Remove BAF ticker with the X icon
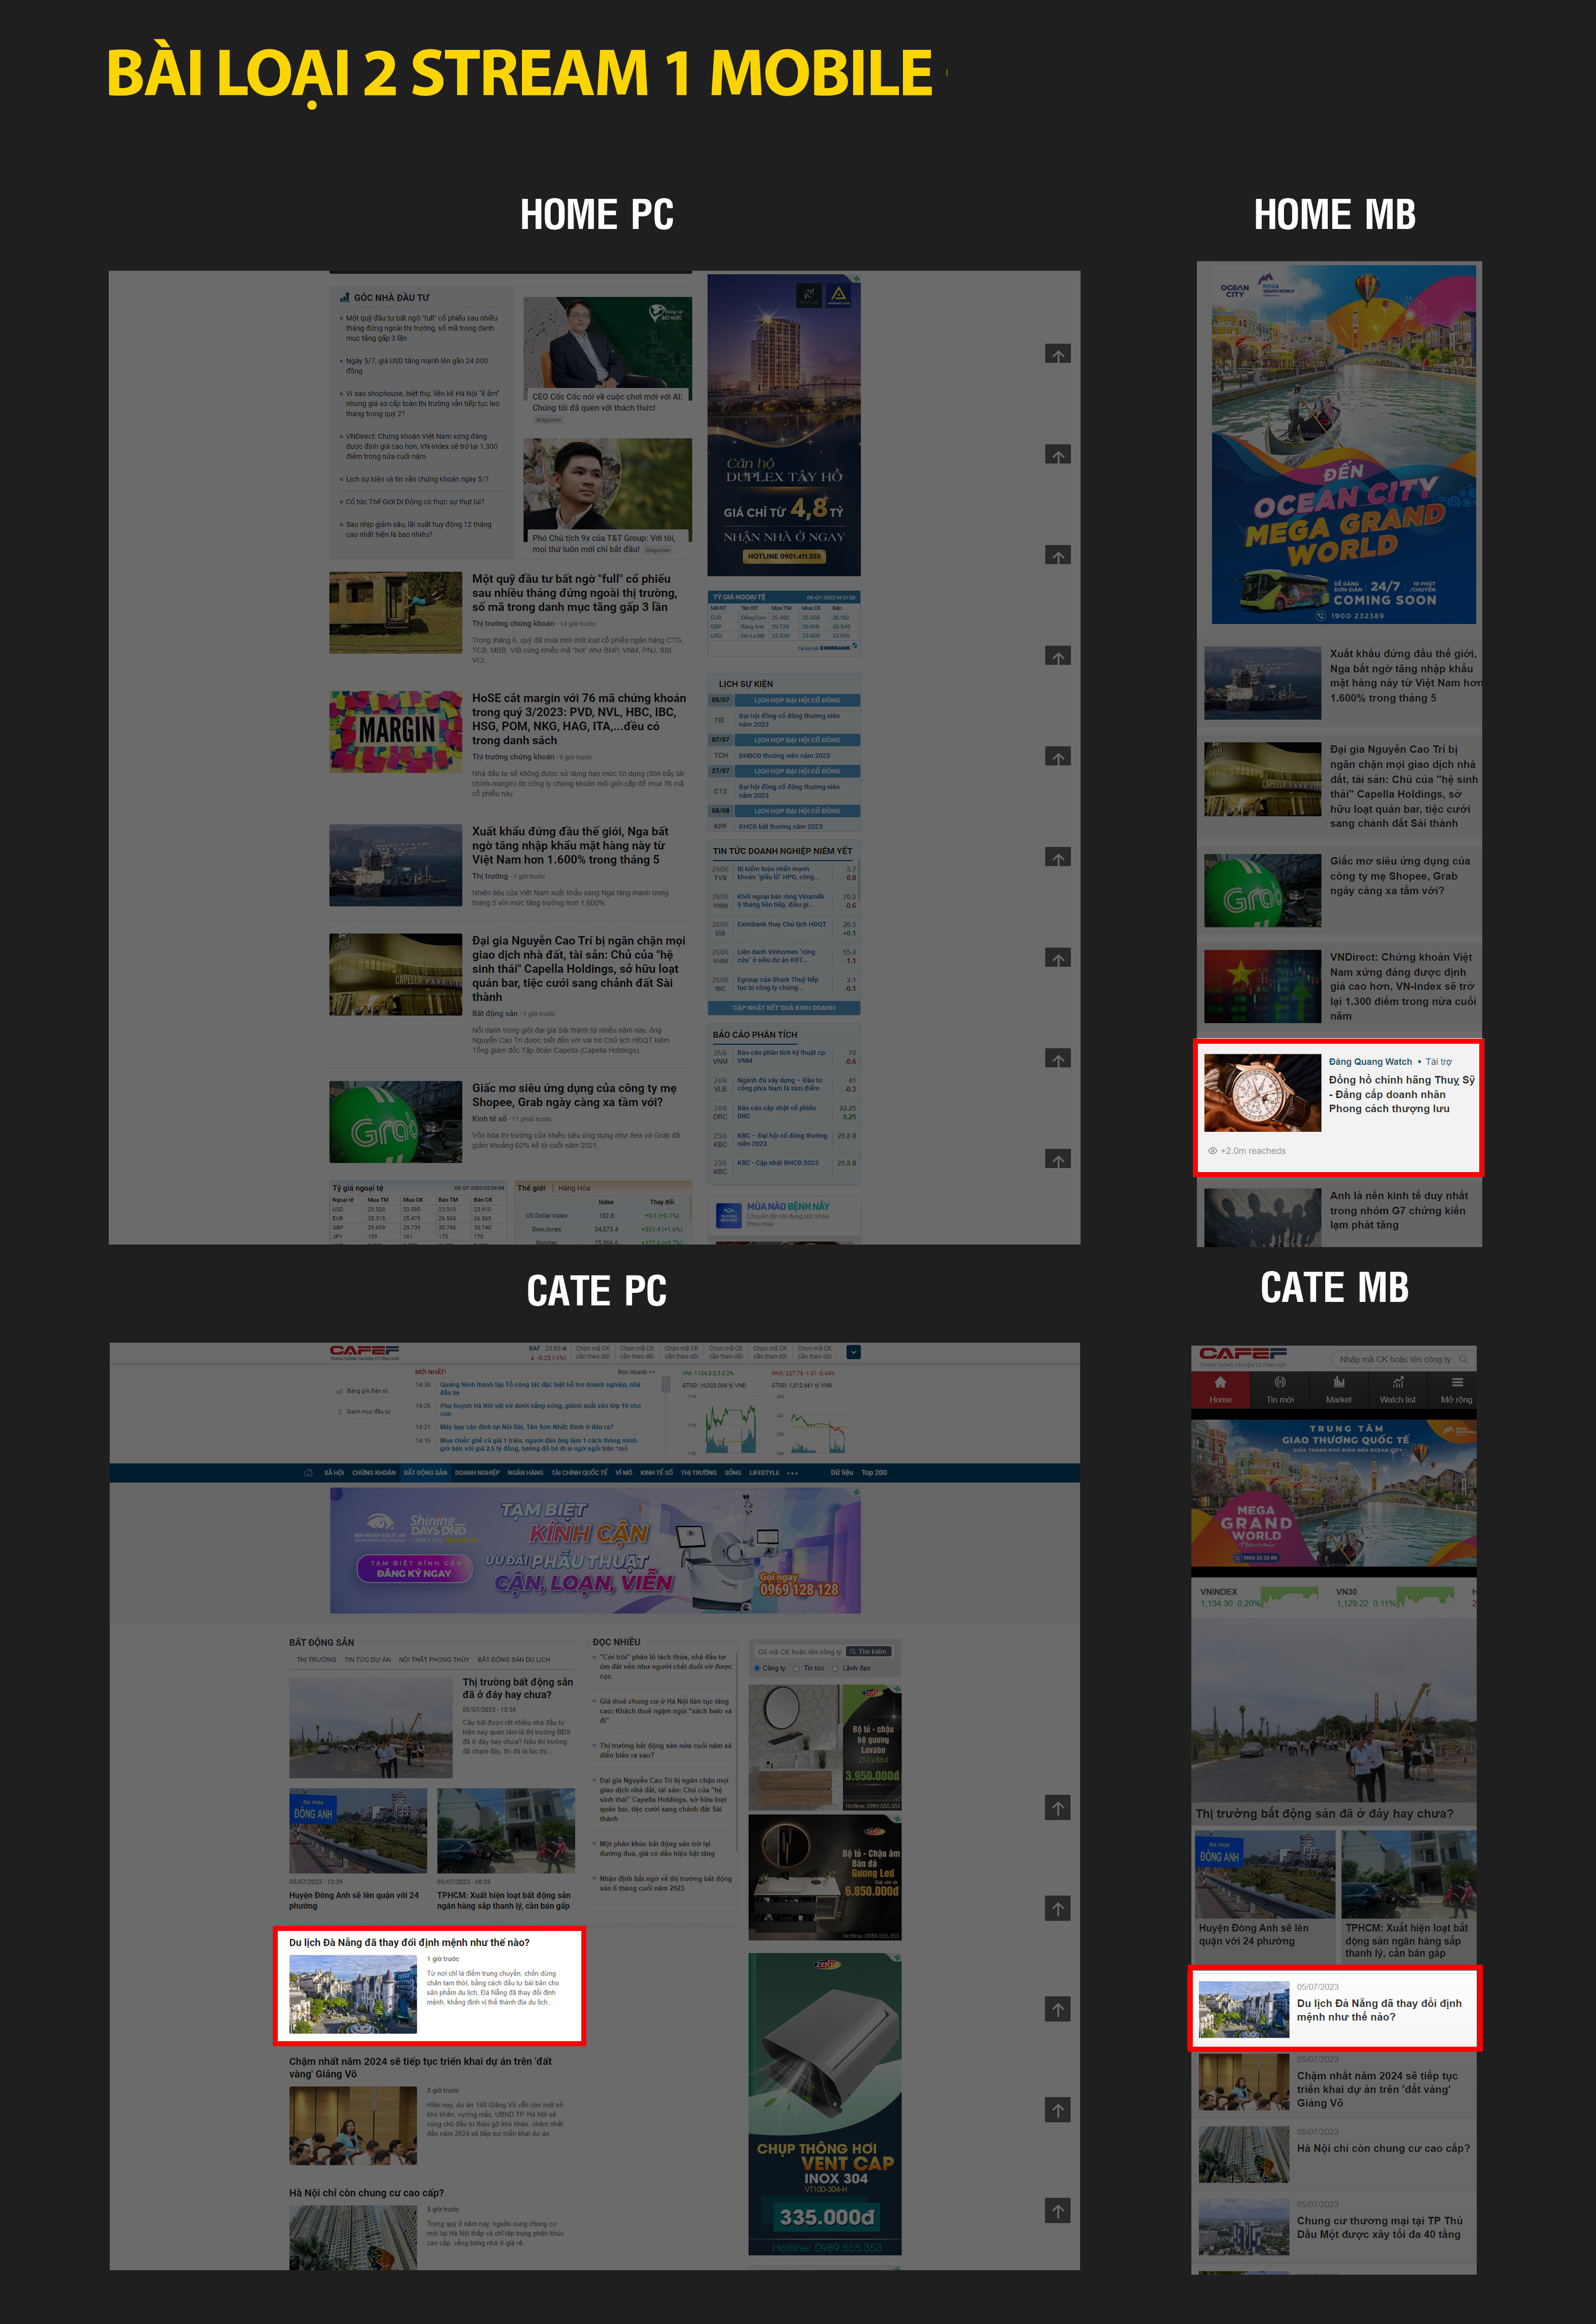Viewport: 1596px width, 2324px height. tap(564, 1349)
